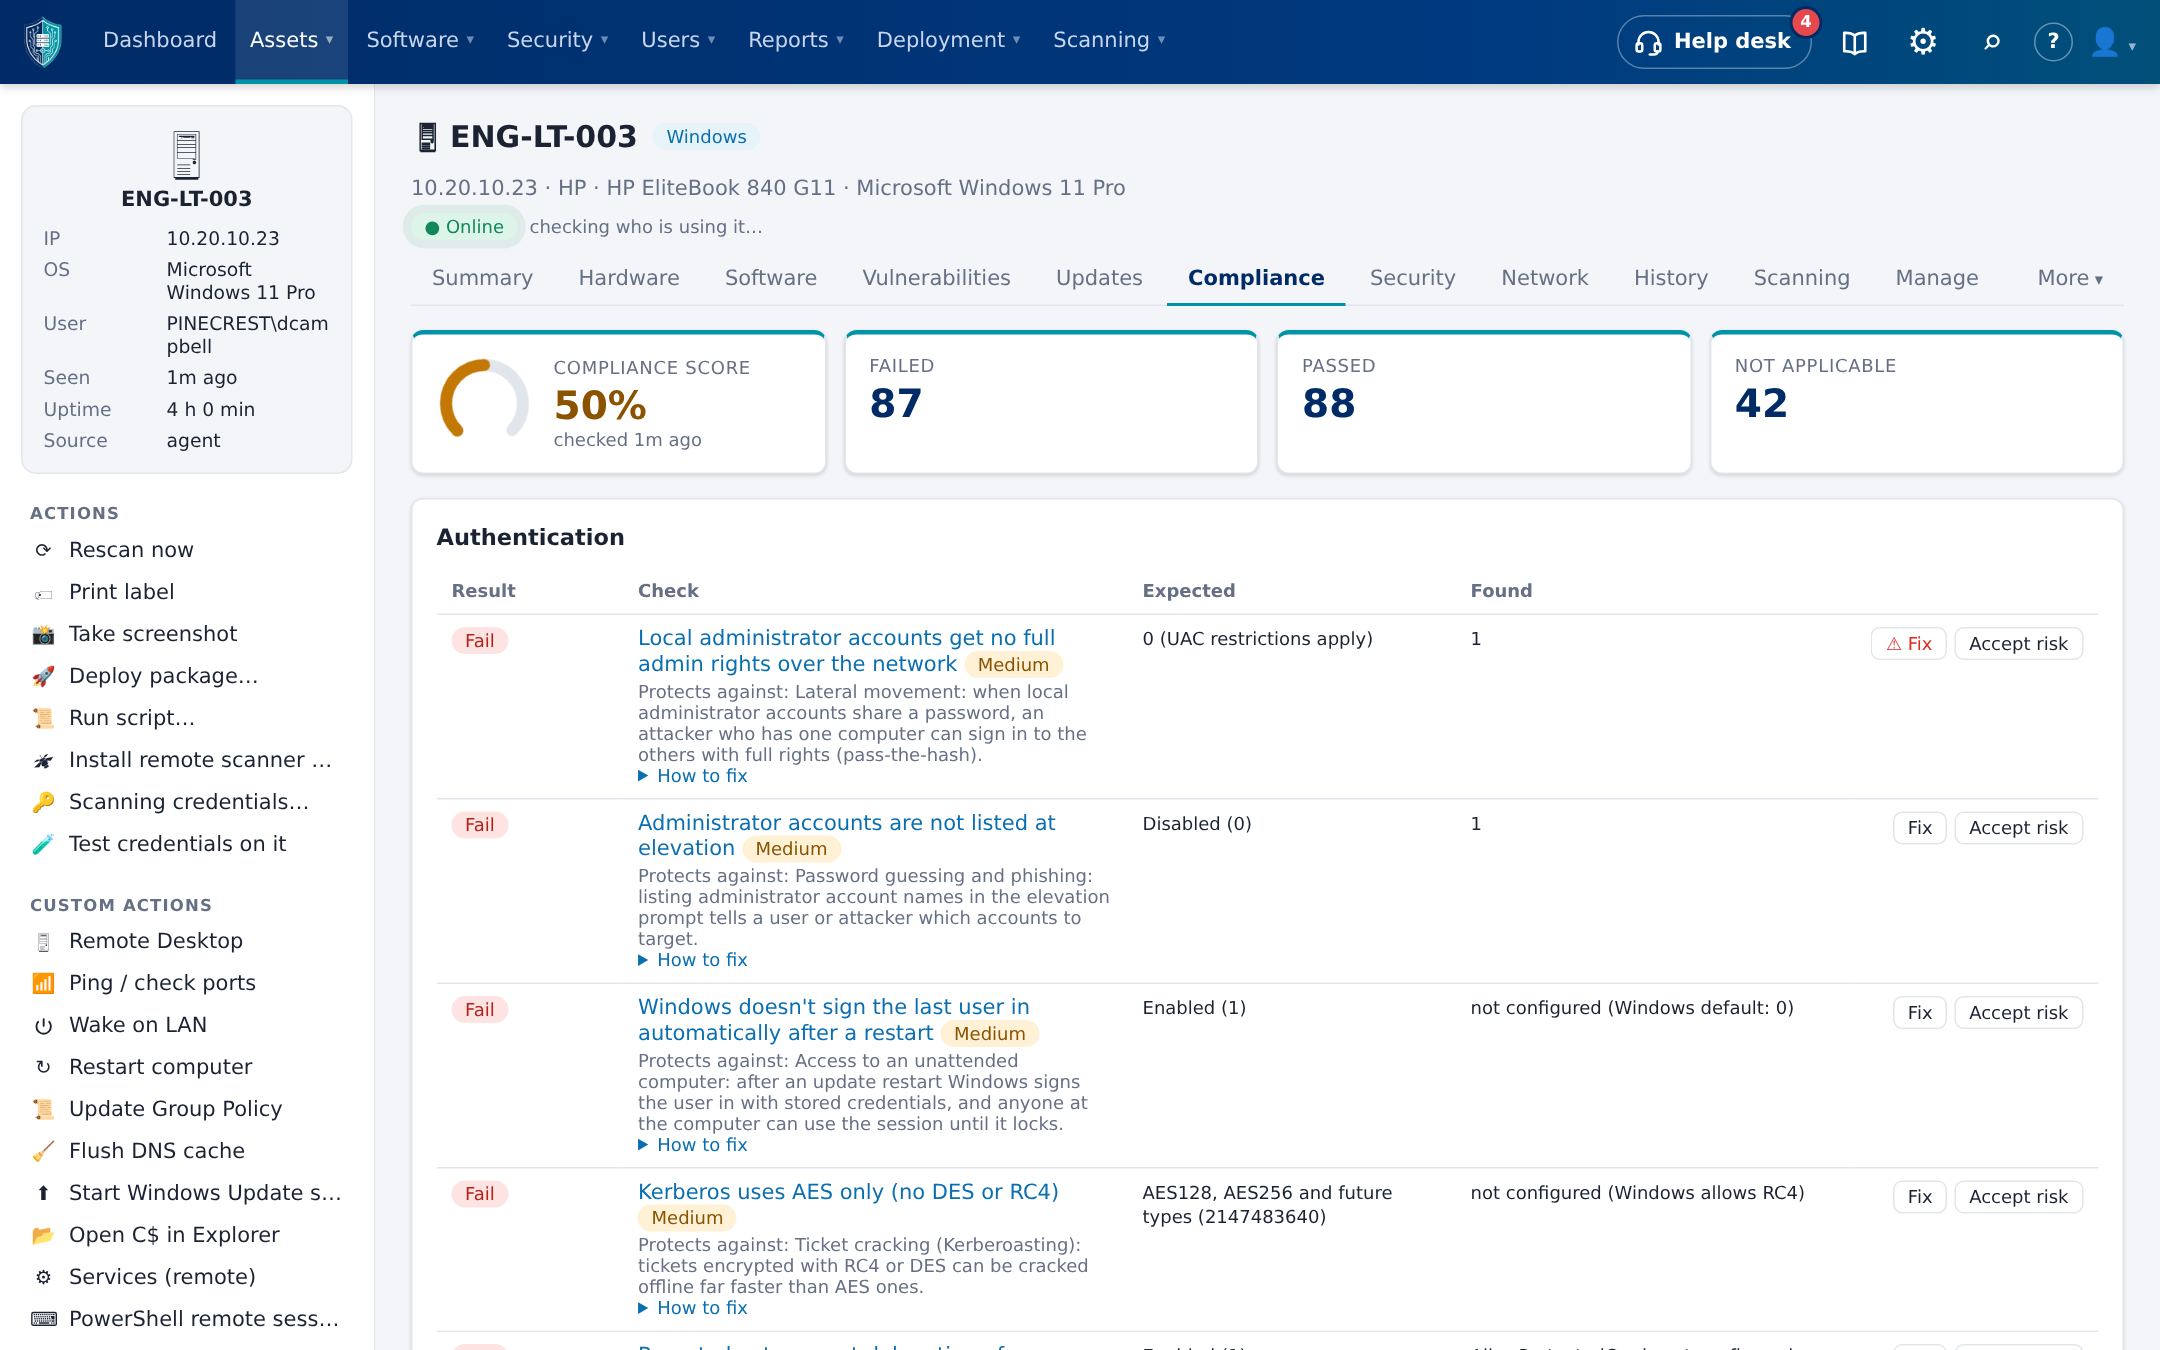Open the documentation book icon
This screenshot has width=2160, height=1350.
1854,42
